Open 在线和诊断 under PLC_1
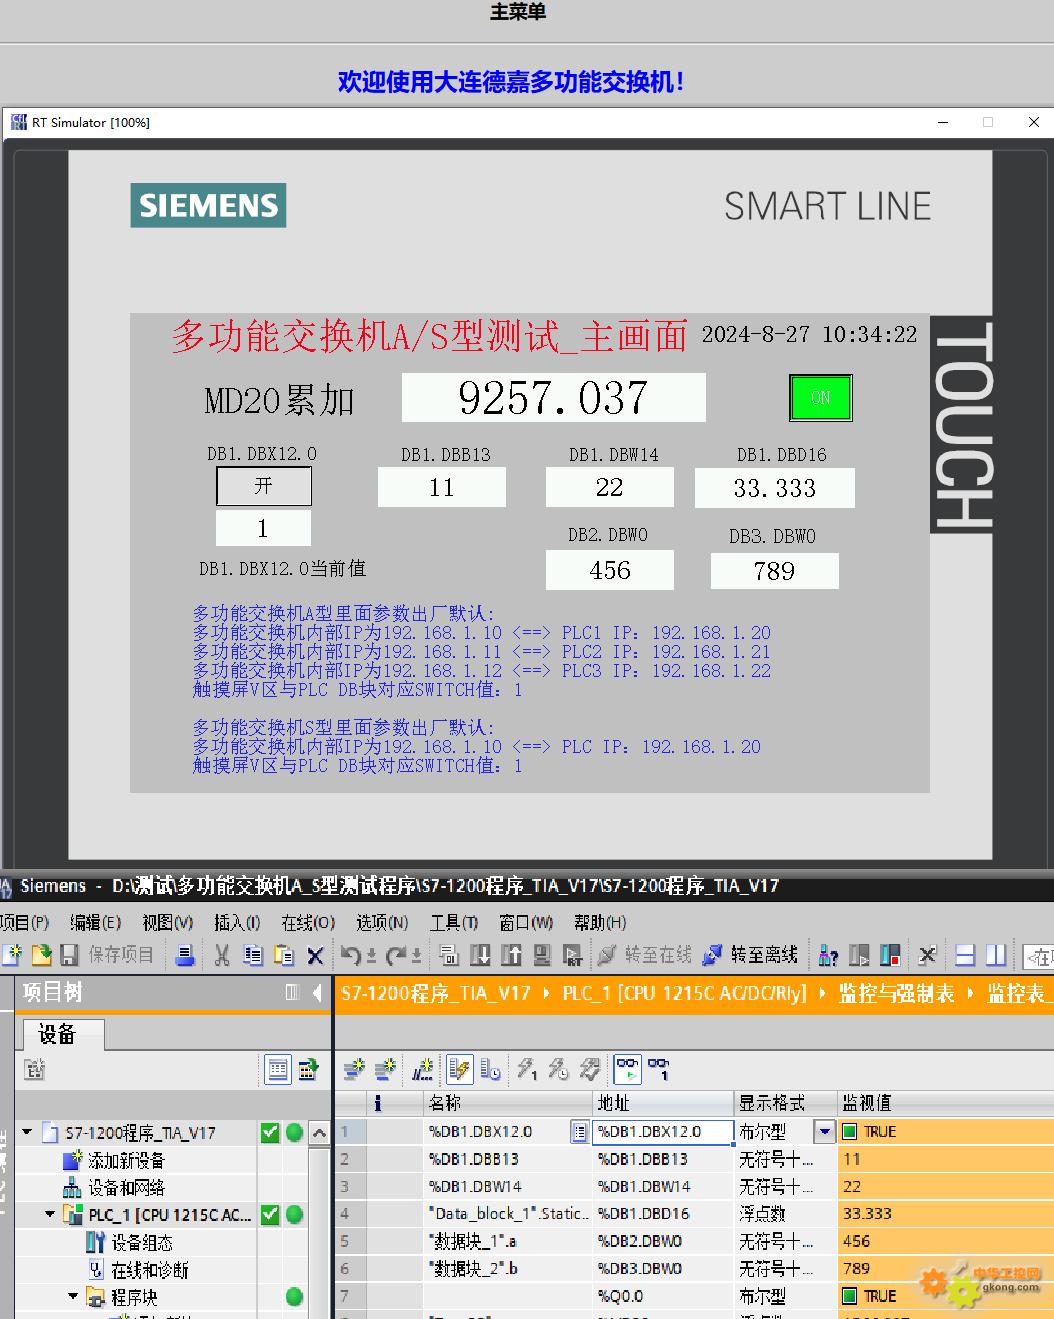The image size is (1054, 1319). pyautogui.click(x=150, y=1270)
